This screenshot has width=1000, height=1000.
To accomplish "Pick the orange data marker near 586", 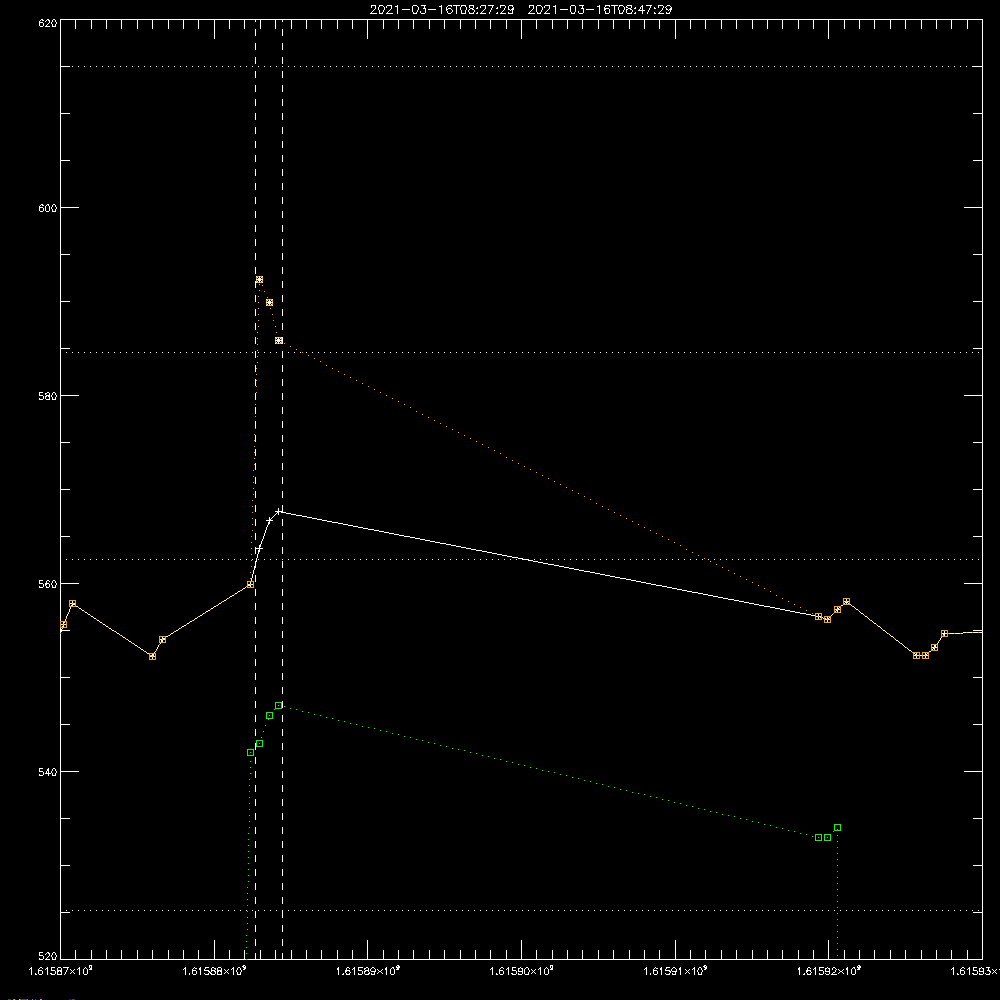I will click(279, 341).
